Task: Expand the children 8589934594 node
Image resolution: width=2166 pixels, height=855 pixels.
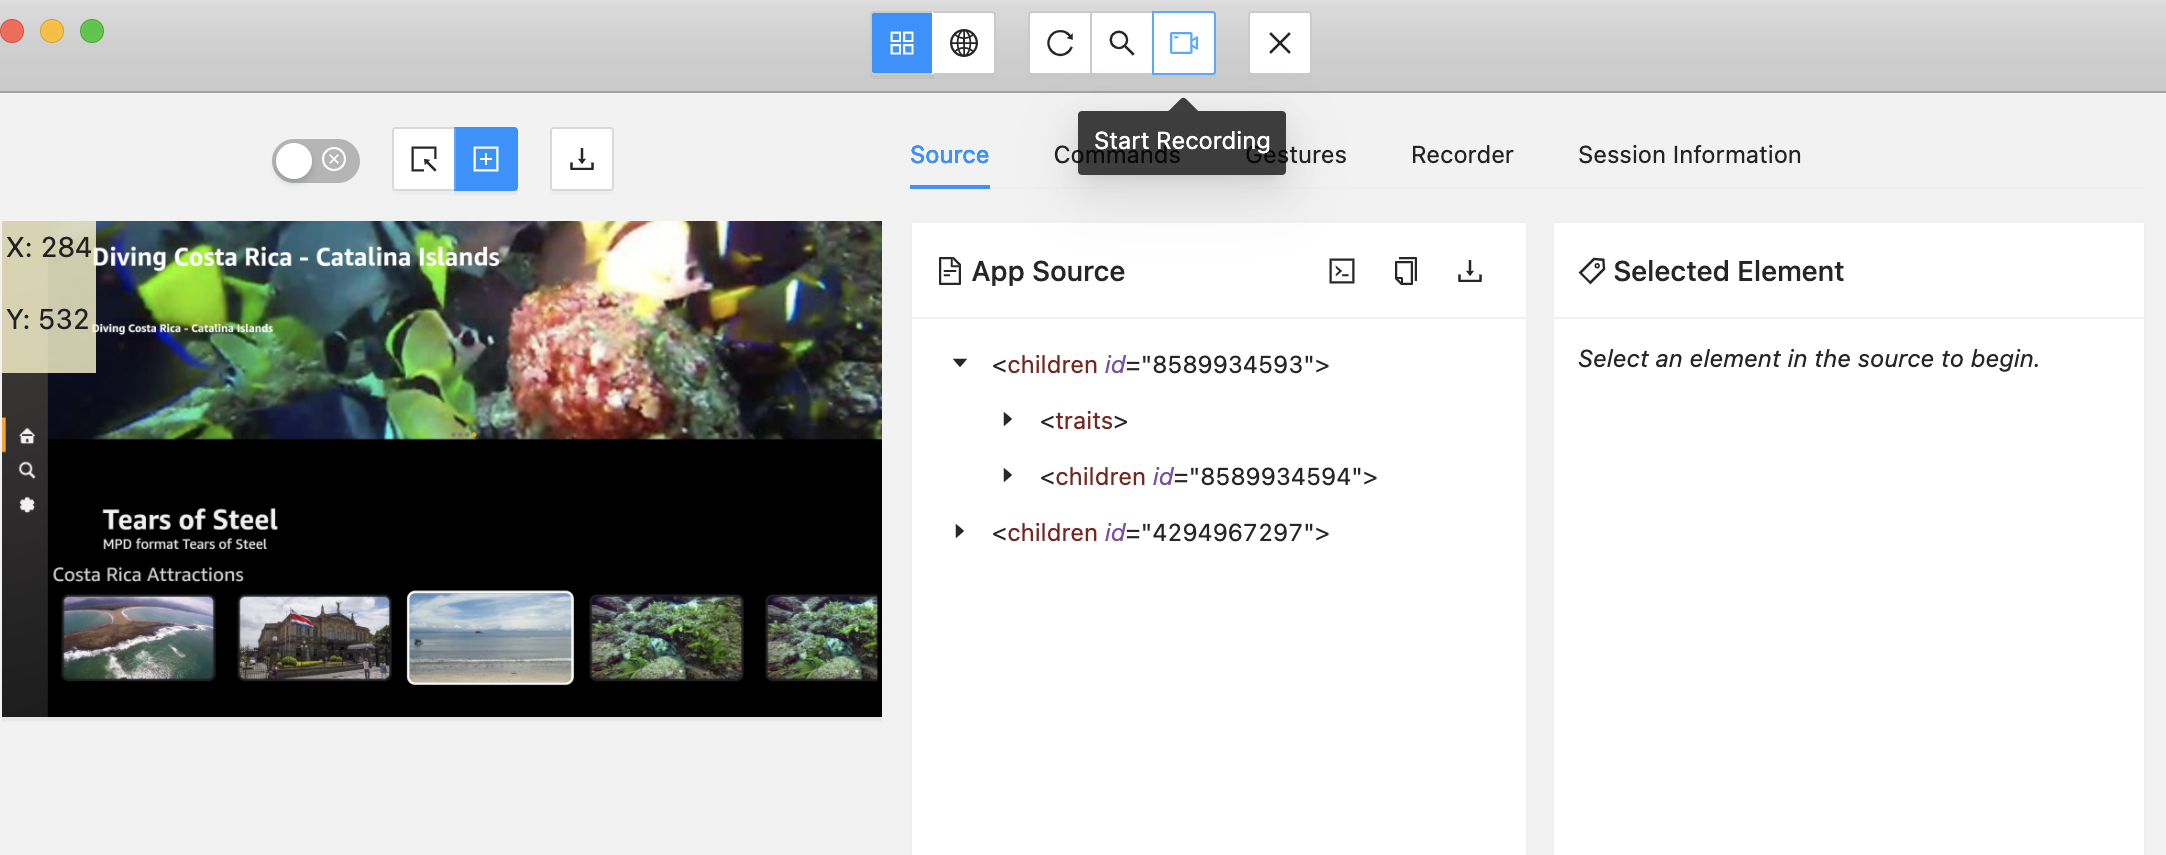Action: 1007,476
